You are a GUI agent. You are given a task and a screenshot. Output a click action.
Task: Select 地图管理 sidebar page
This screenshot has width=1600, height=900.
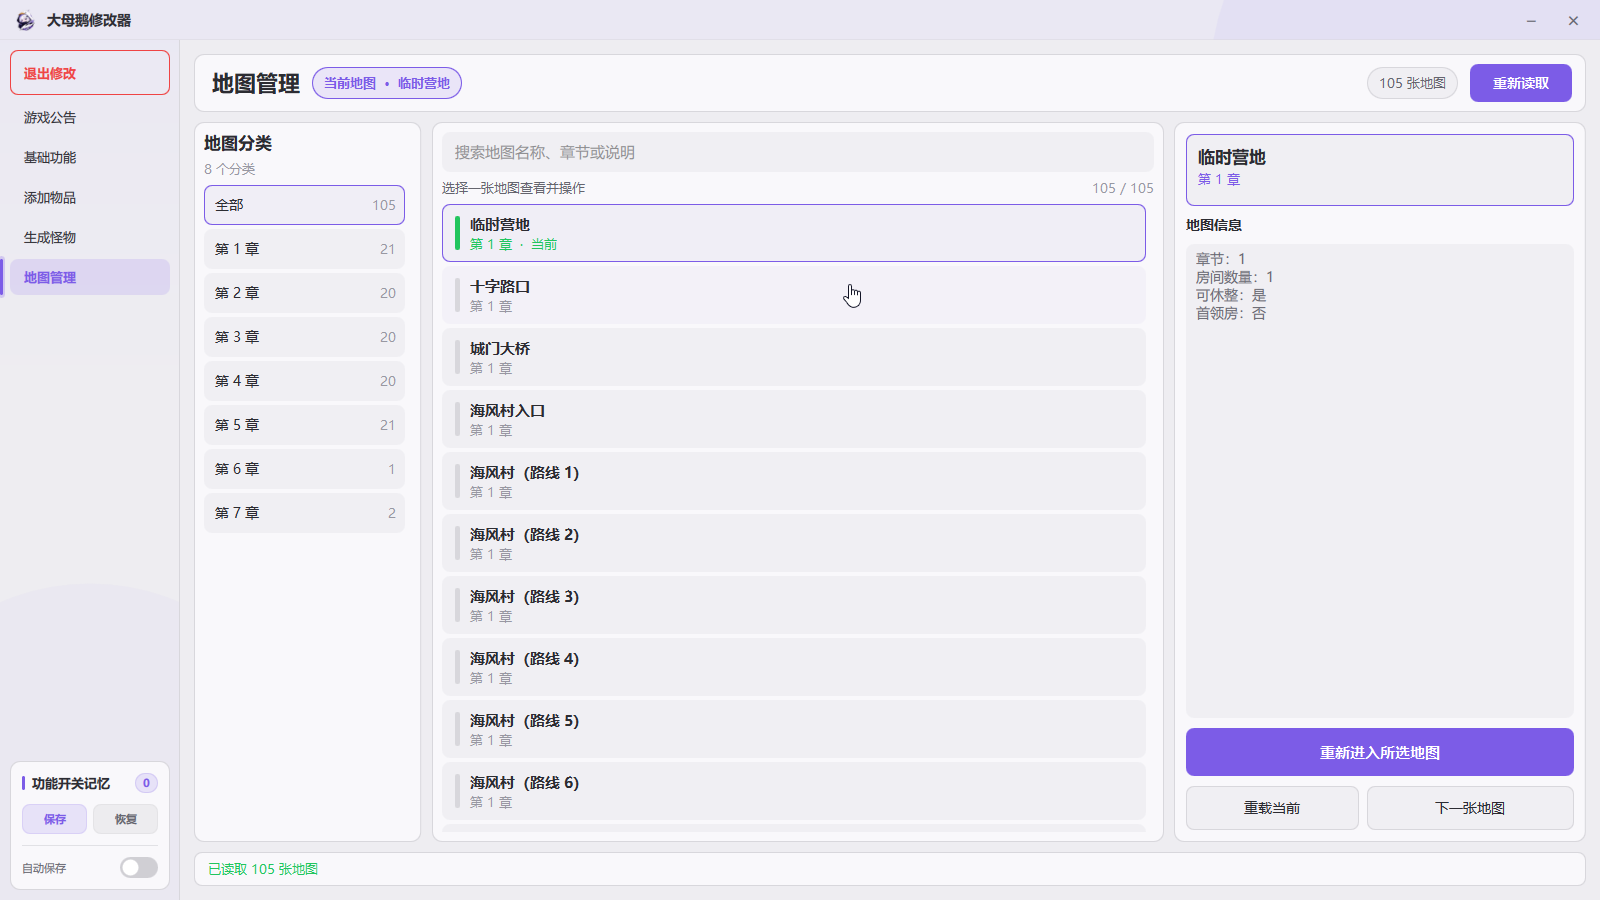tap(90, 277)
